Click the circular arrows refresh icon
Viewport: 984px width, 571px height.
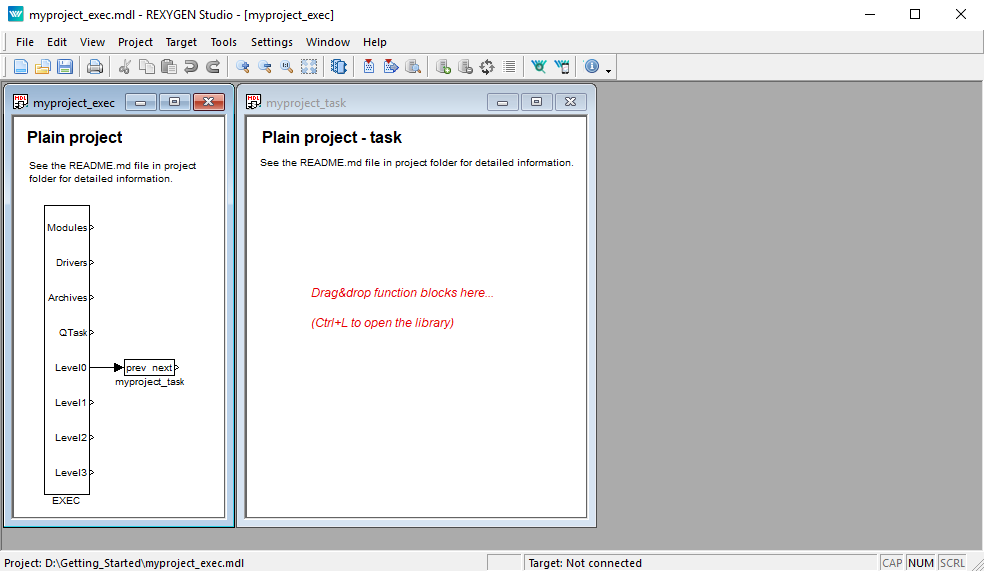(487, 67)
